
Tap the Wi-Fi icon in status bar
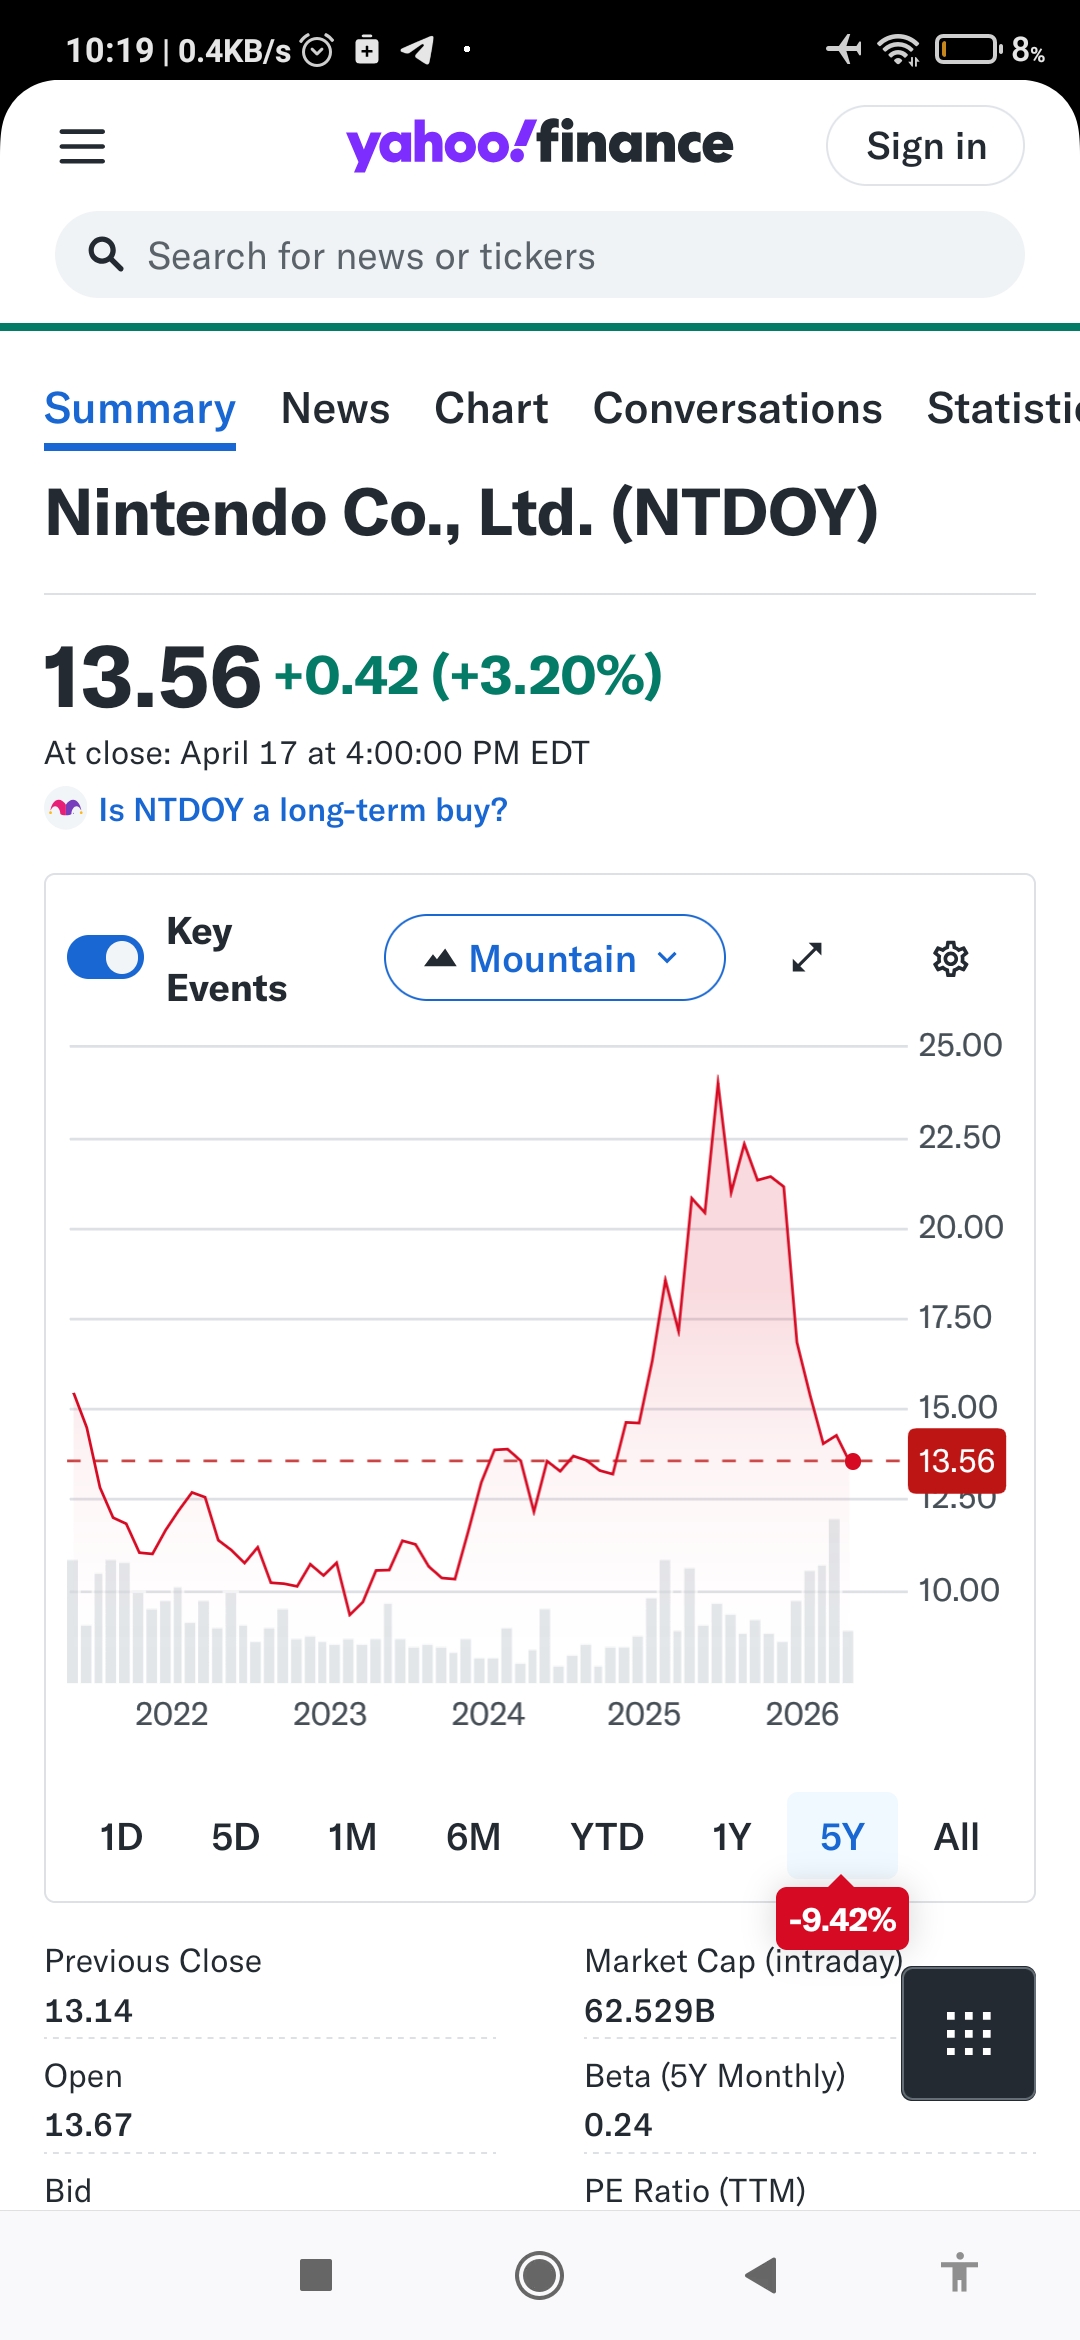(x=898, y=49)
